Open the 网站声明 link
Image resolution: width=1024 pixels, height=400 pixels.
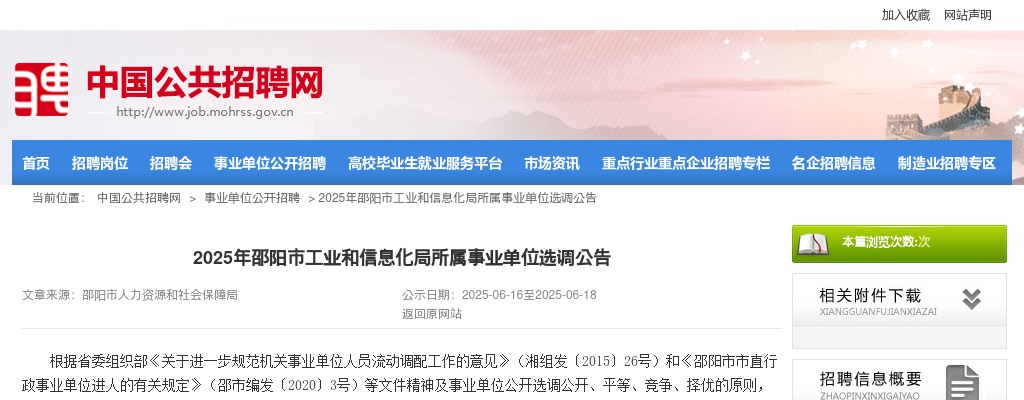[x=967, y=15]
